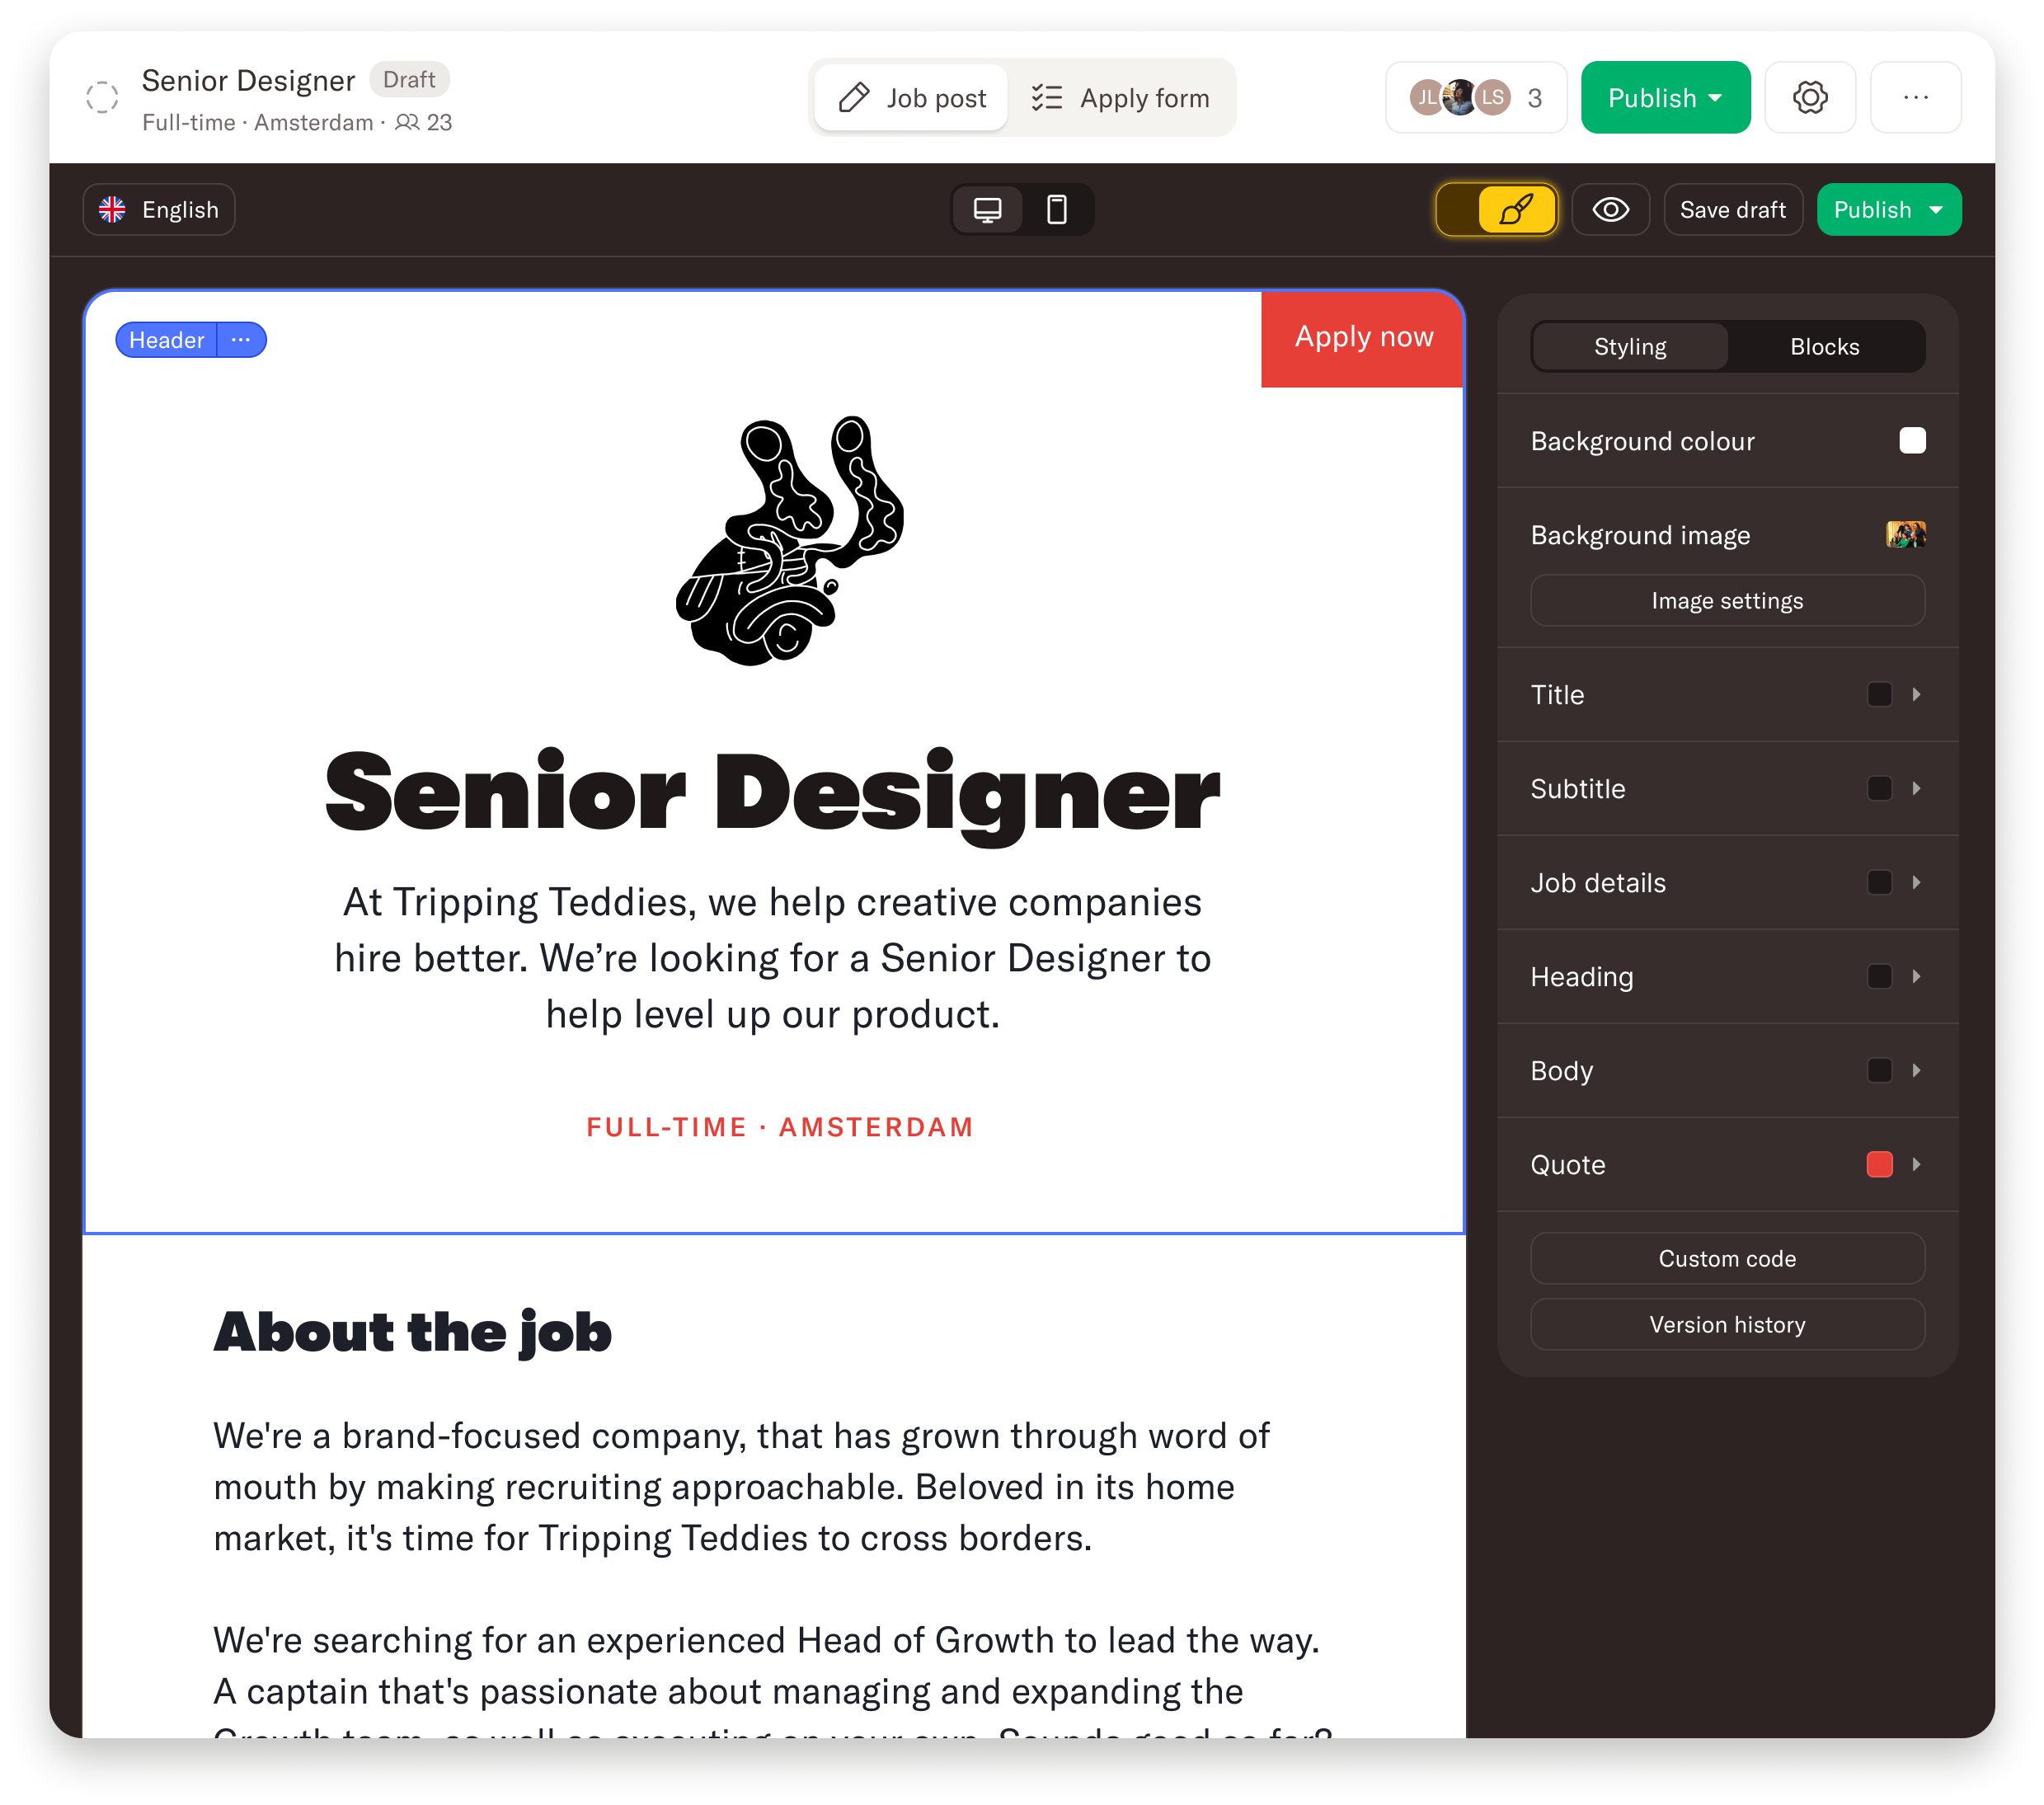Image resolution: width=2044 pixels, height=1805 pixels.
Task: Switch to the Apply form tab
Action: (x=1121, y=98)
